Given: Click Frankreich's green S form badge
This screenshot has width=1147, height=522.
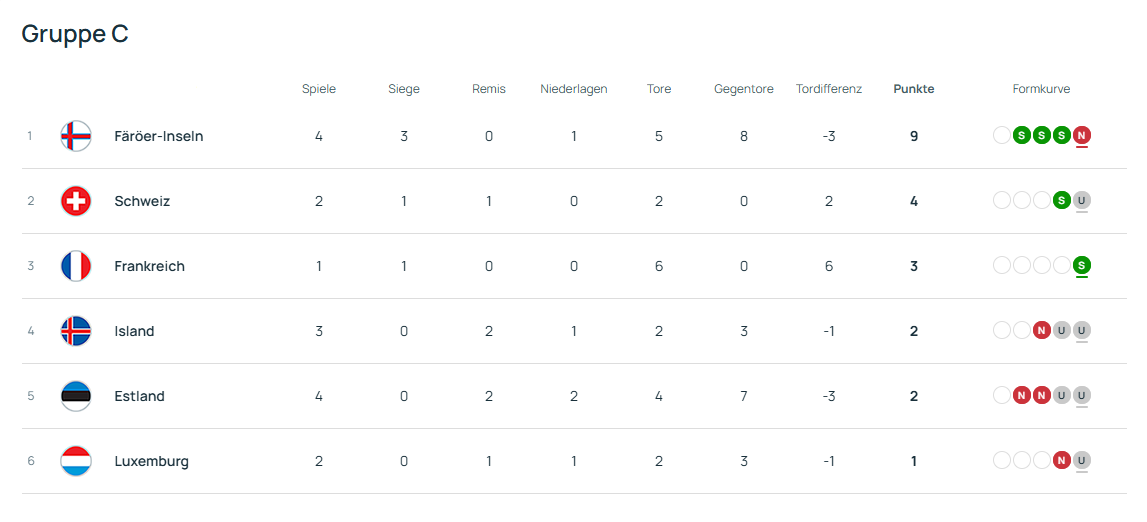Looking at the screenshot, I should tap(1081, 265).
